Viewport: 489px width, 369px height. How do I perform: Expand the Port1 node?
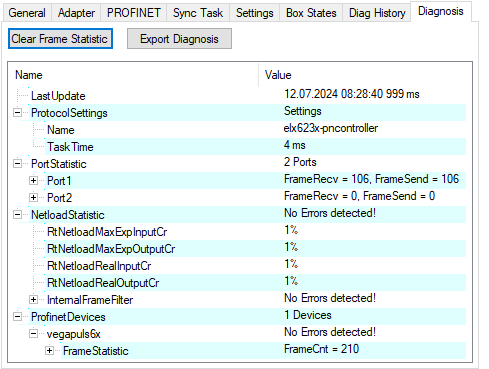tap(33, 181)
